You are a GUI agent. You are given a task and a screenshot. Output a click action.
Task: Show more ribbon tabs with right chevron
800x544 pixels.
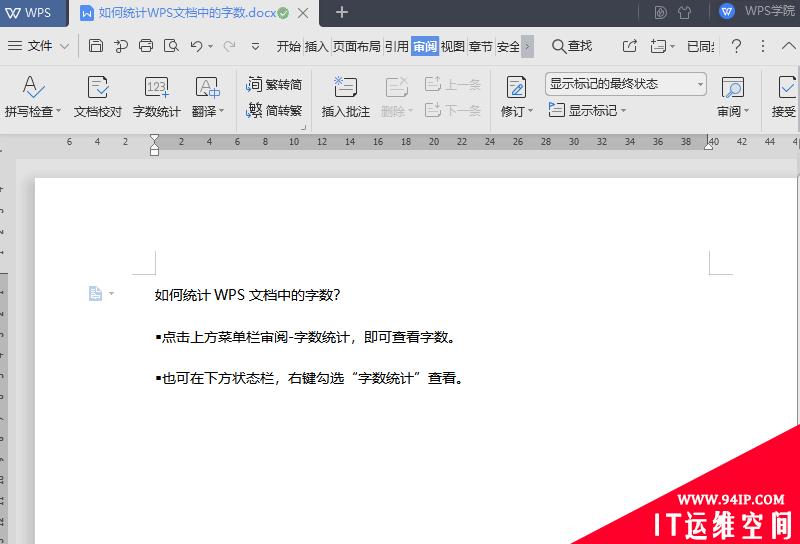click(x=528, y=46)
